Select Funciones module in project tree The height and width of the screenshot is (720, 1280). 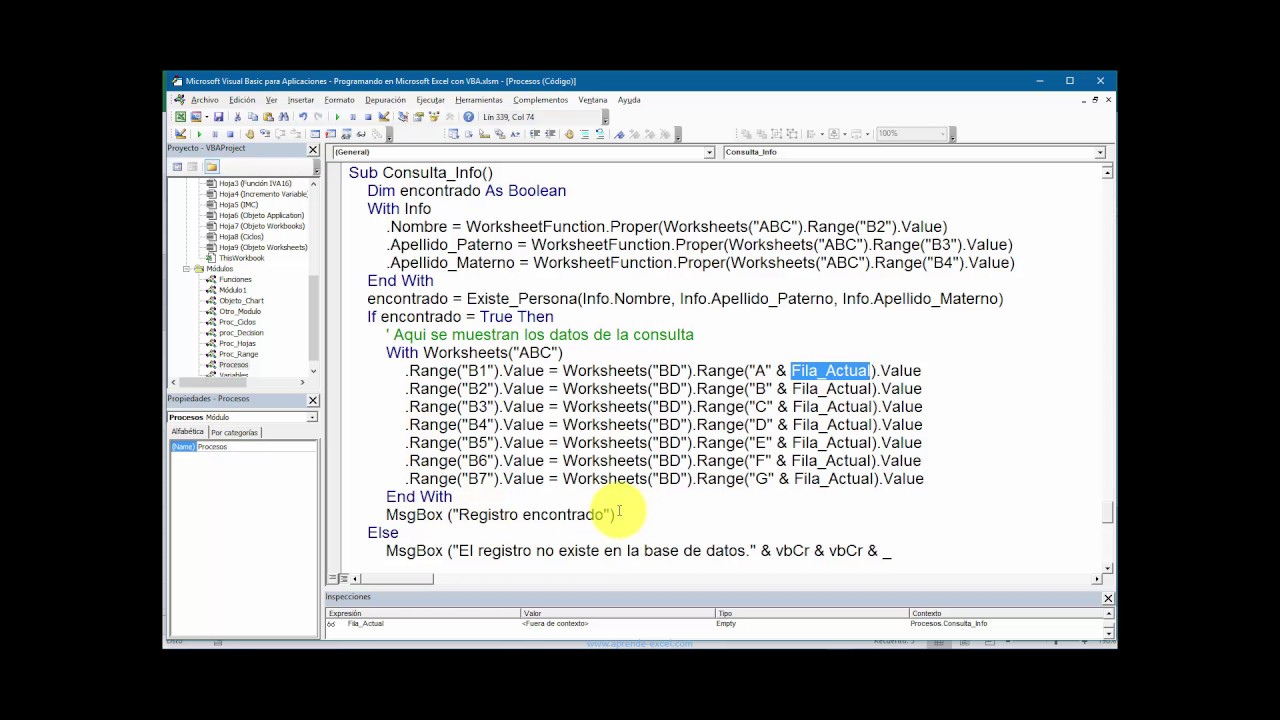[x=235, y=279]
